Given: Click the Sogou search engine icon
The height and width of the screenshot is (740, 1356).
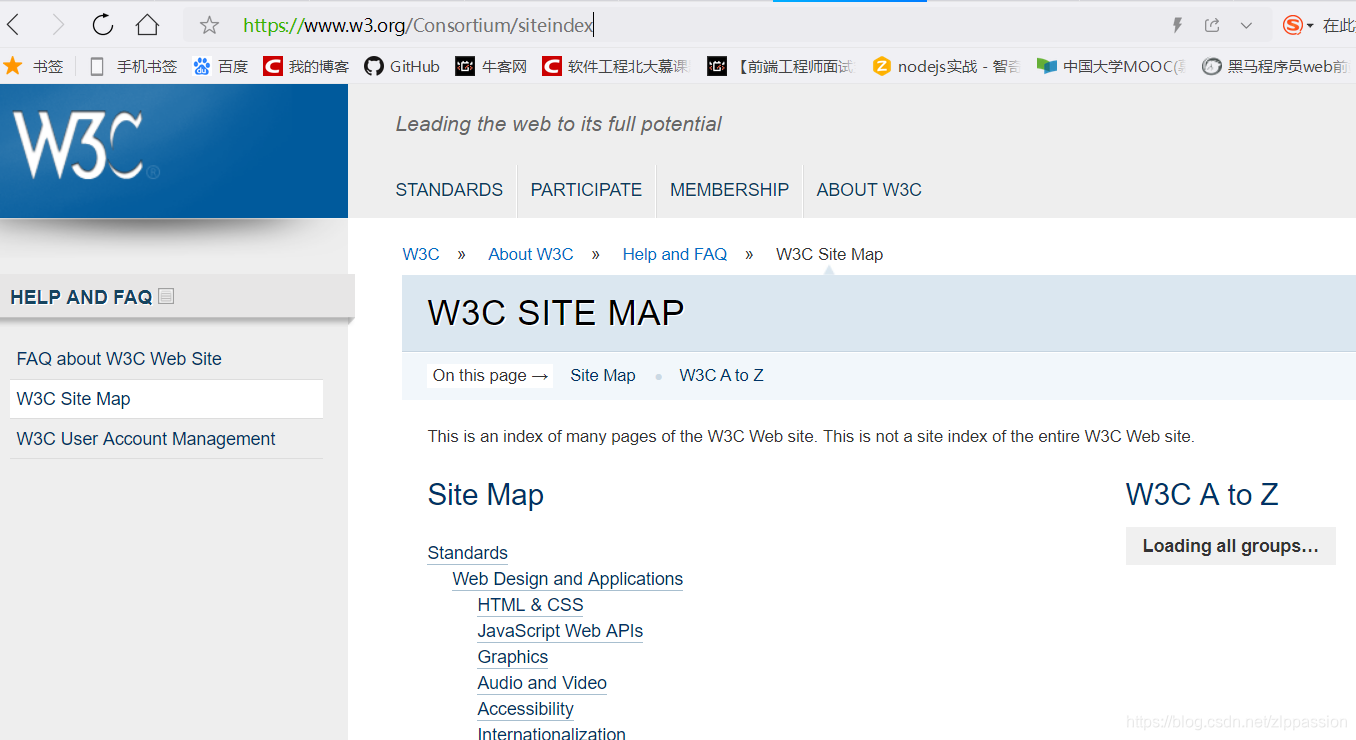Looking at the screenshot, I should (1293, 25).
